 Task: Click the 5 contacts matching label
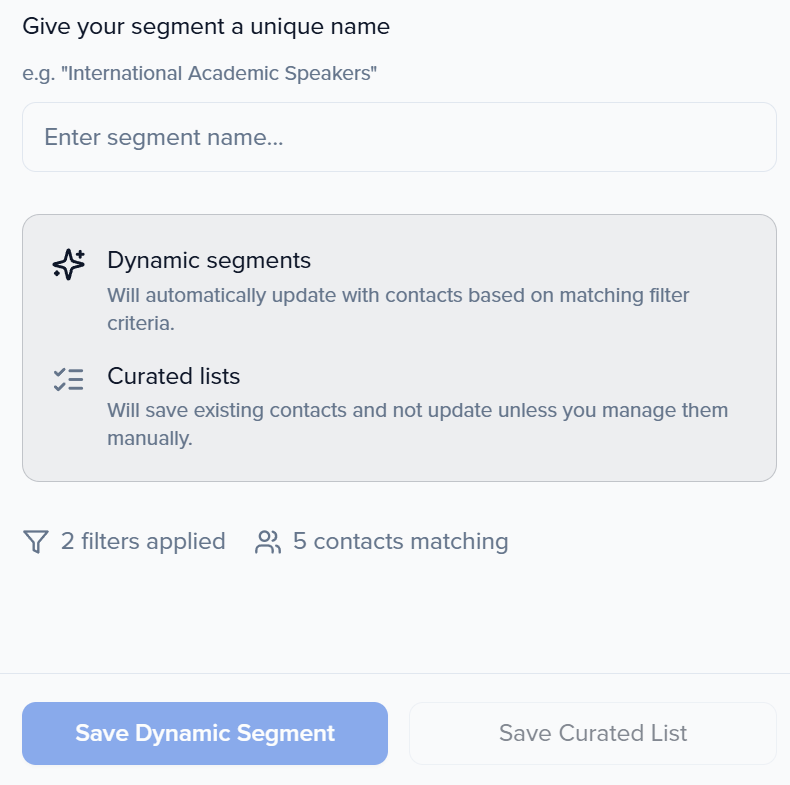click(400, 542)
